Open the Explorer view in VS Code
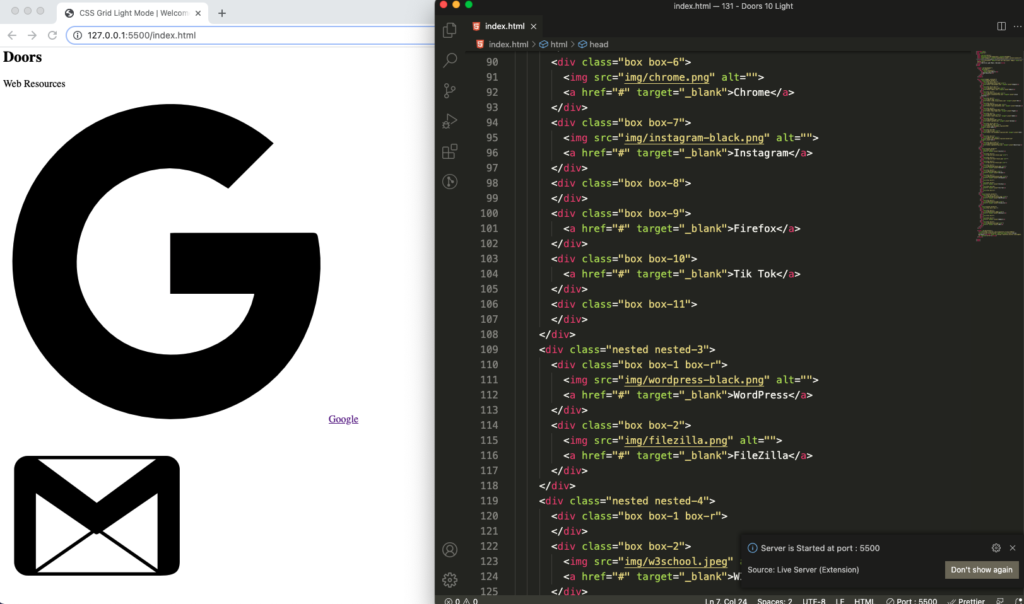The height and width of the screenshot is (604, 1024). pos(449,30)
